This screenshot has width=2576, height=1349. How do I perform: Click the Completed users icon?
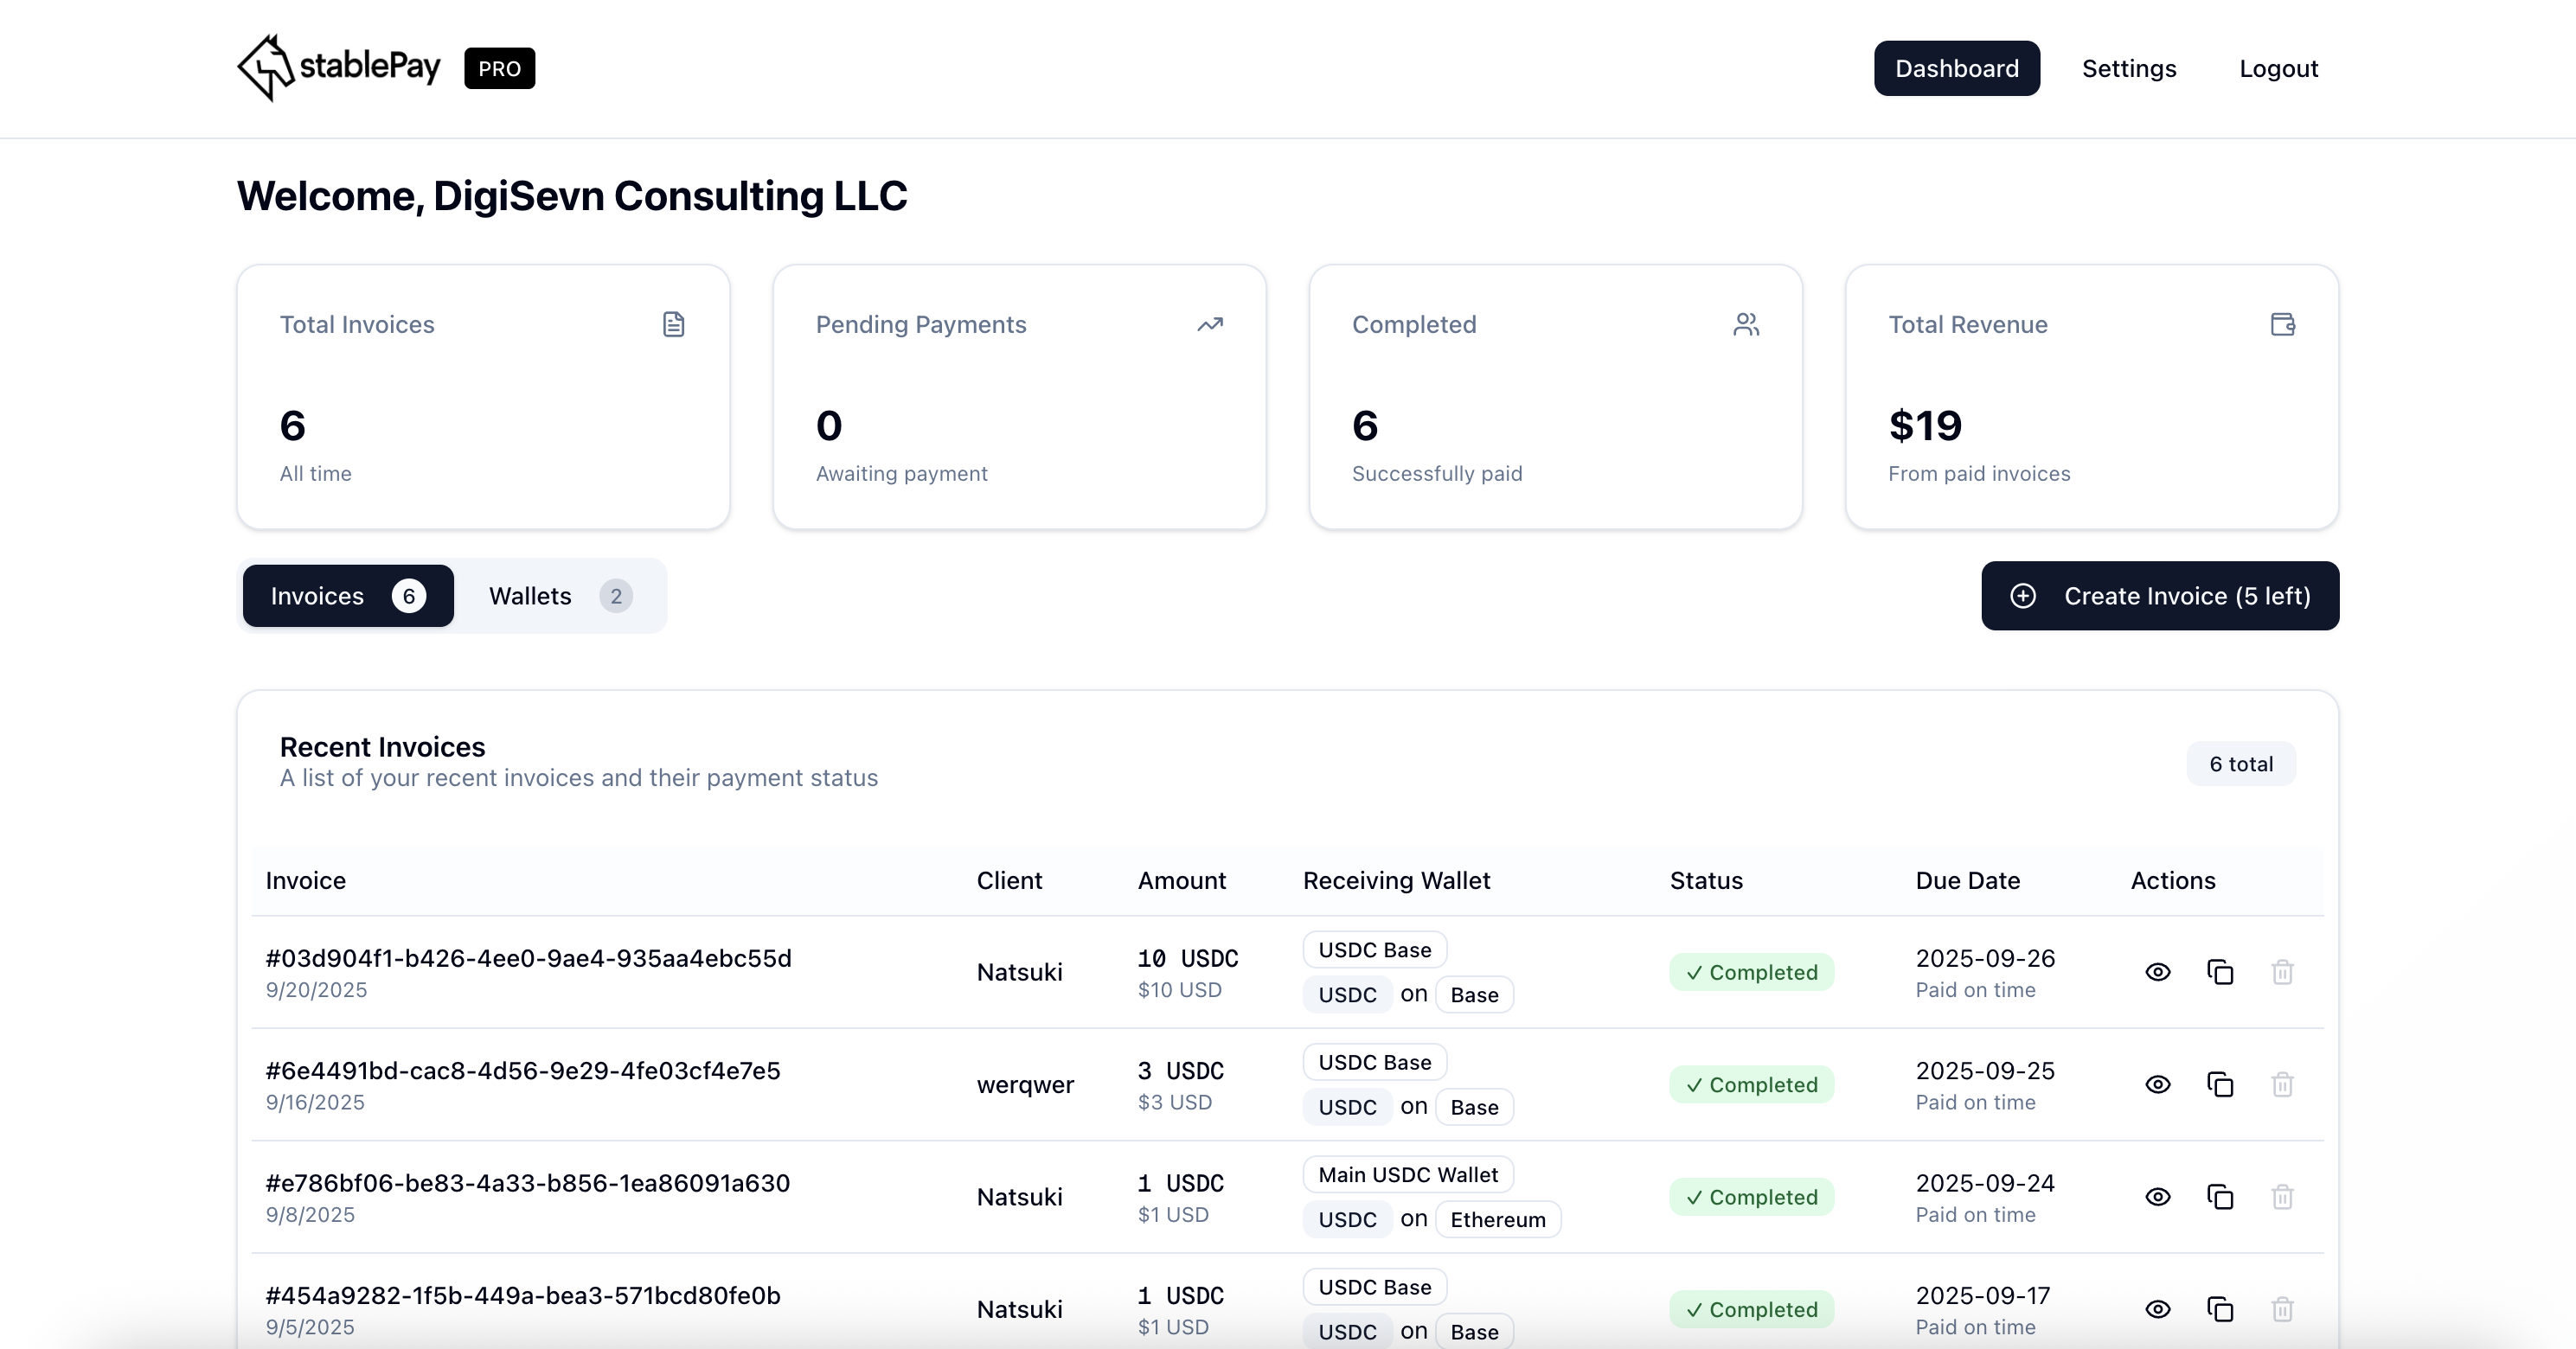click(x=1746, y=325)
